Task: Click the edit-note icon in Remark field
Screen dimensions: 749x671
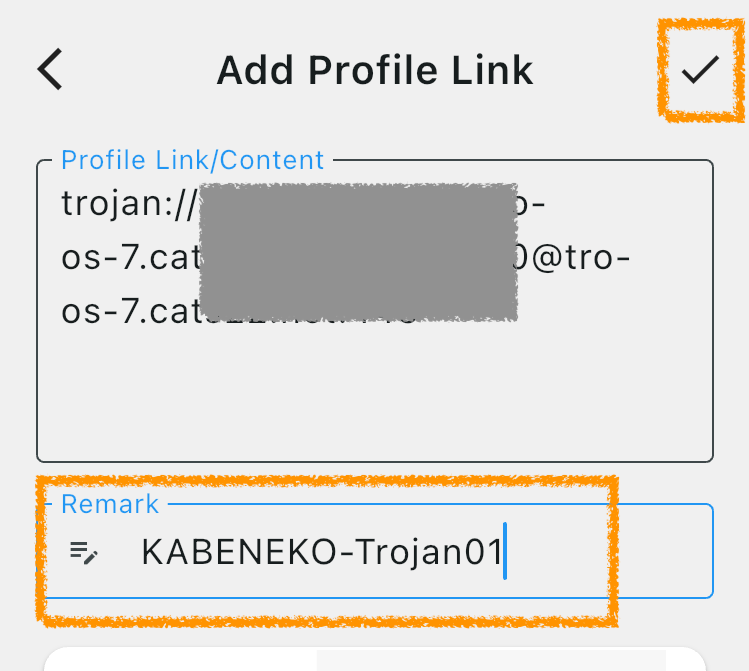Action: [x=84, y=553]
